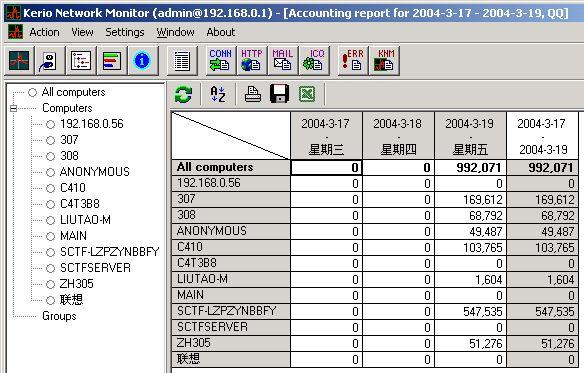Open the HTTP log icon
Image resolution: width=584 pixels, height=373 pixels.
(x=251, y=60)
